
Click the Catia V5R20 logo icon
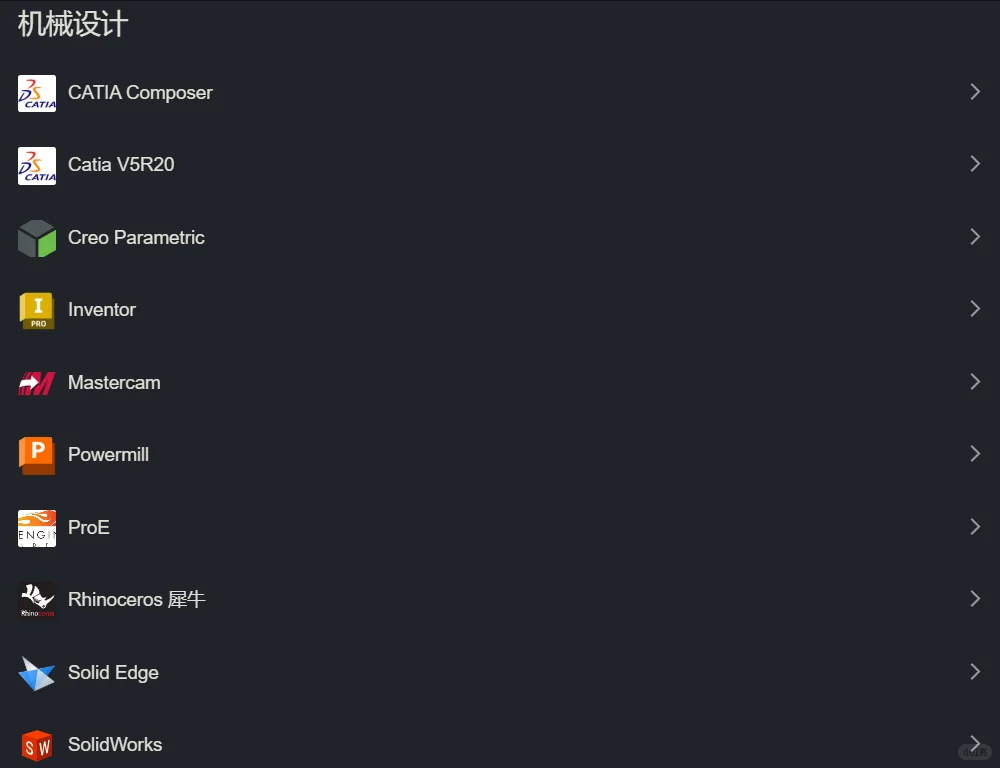click(37, 165)
